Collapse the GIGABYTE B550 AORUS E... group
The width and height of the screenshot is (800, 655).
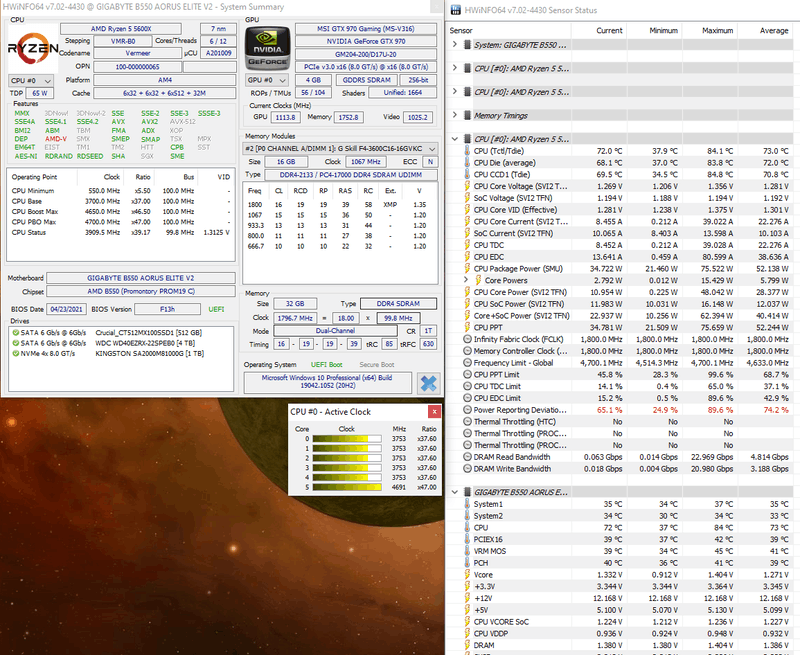click(x=455, y=492)
